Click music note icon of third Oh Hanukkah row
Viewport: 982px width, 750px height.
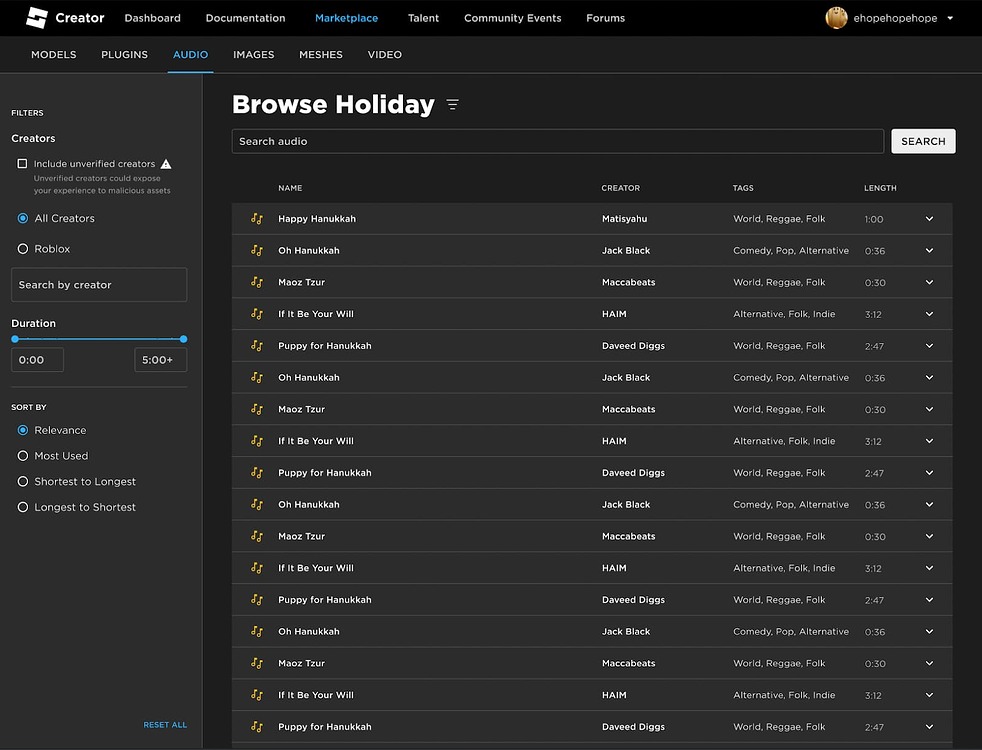tap(257, 505)
